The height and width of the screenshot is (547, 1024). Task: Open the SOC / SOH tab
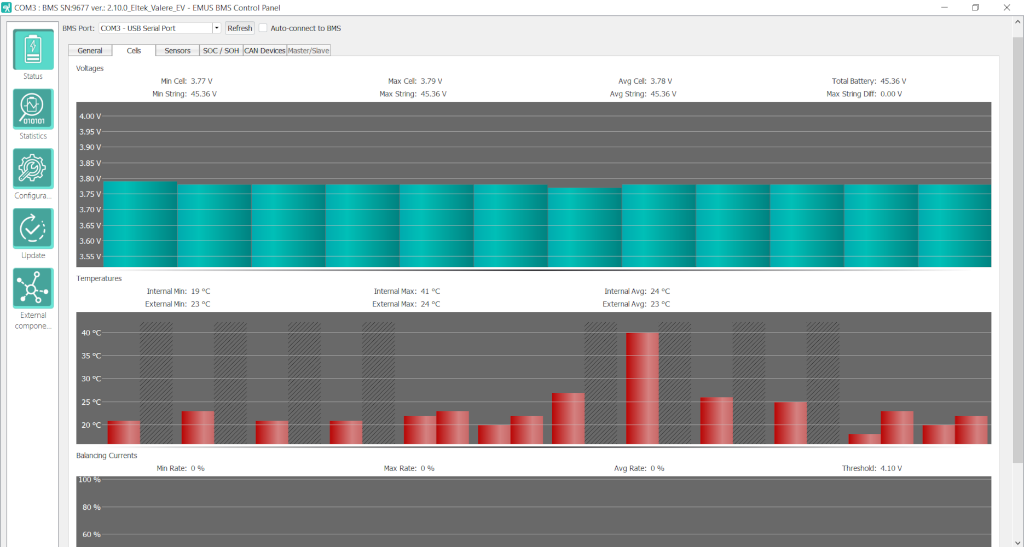pyautogui.click(x=221, y=50)
